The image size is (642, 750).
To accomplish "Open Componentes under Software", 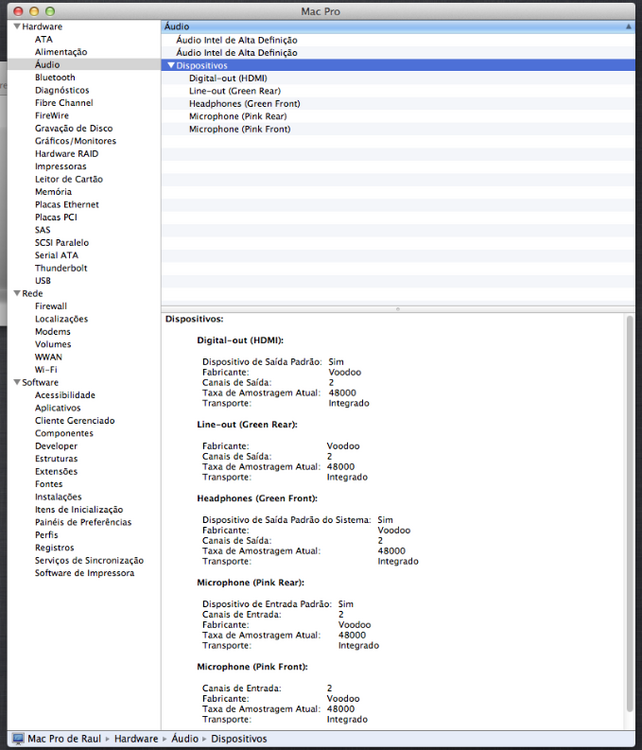I will [64, 433].
